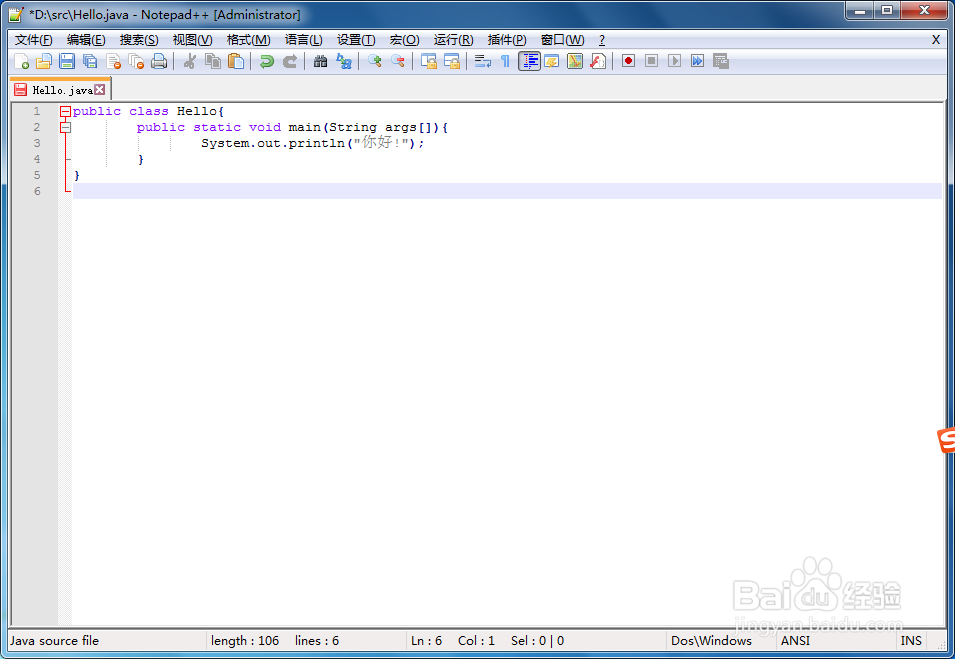Open the document map icon
This screenshot has height=659, width=955.
[575, 62]
